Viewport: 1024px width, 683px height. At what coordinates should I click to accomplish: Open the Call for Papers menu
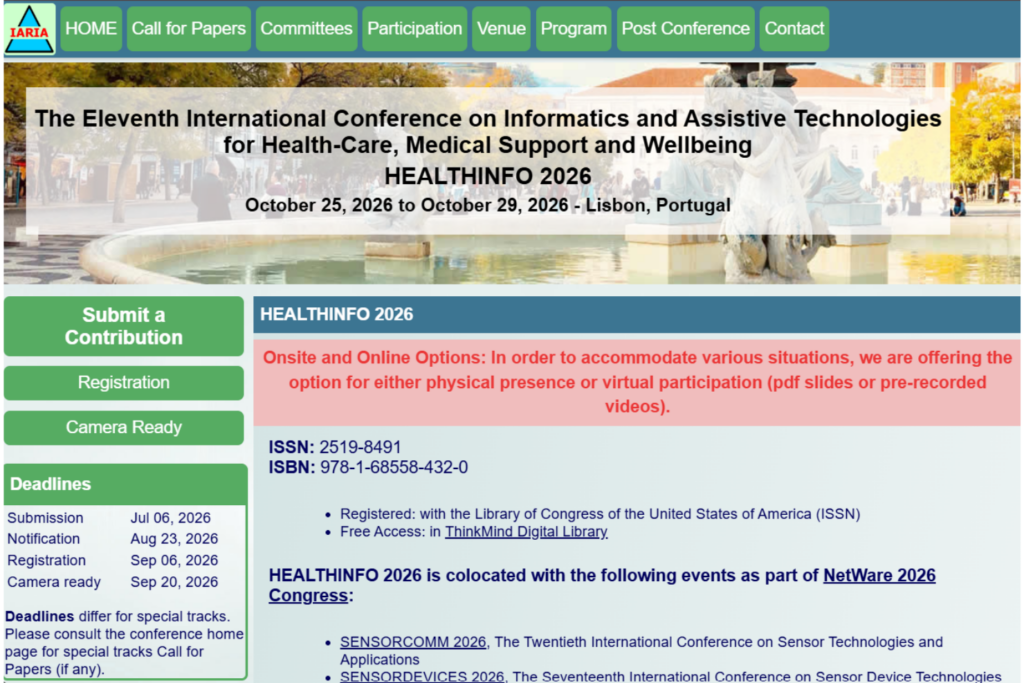point(189,29)
